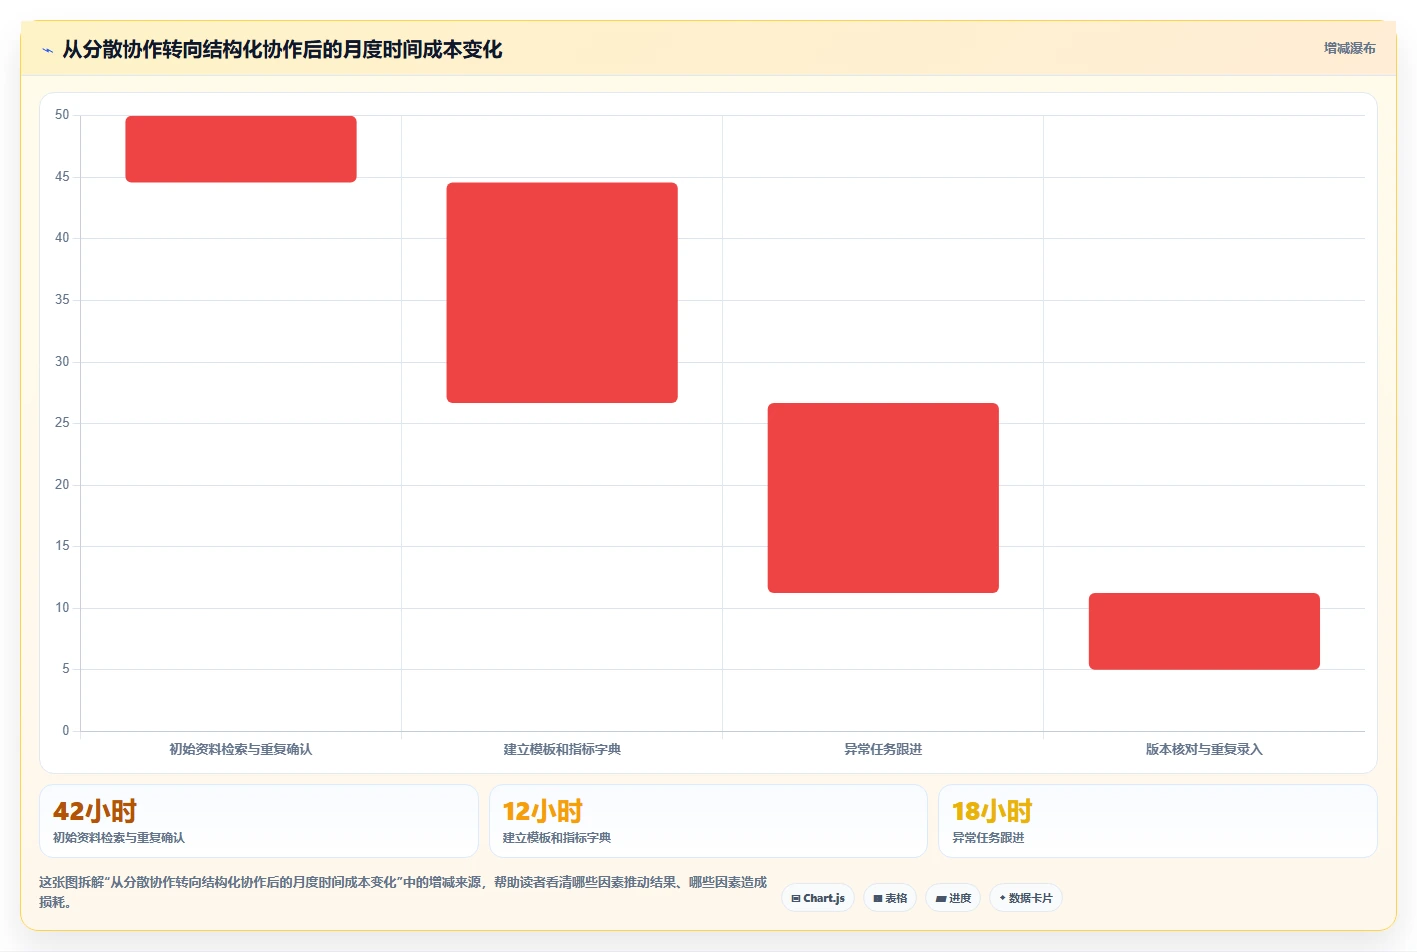Click the y-axis tick label 35
The height and width of the screenshot is (952, 1417).
click(x=62, y=300)
